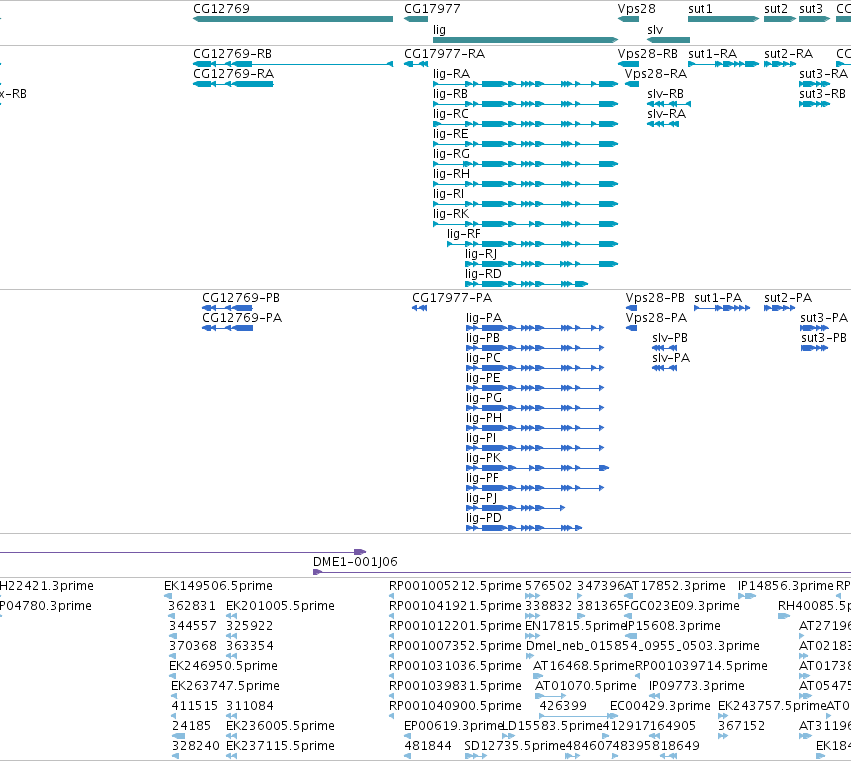Click the DME1-001J06 clone label
The image size is (851, 761).
tap(355, 562)
